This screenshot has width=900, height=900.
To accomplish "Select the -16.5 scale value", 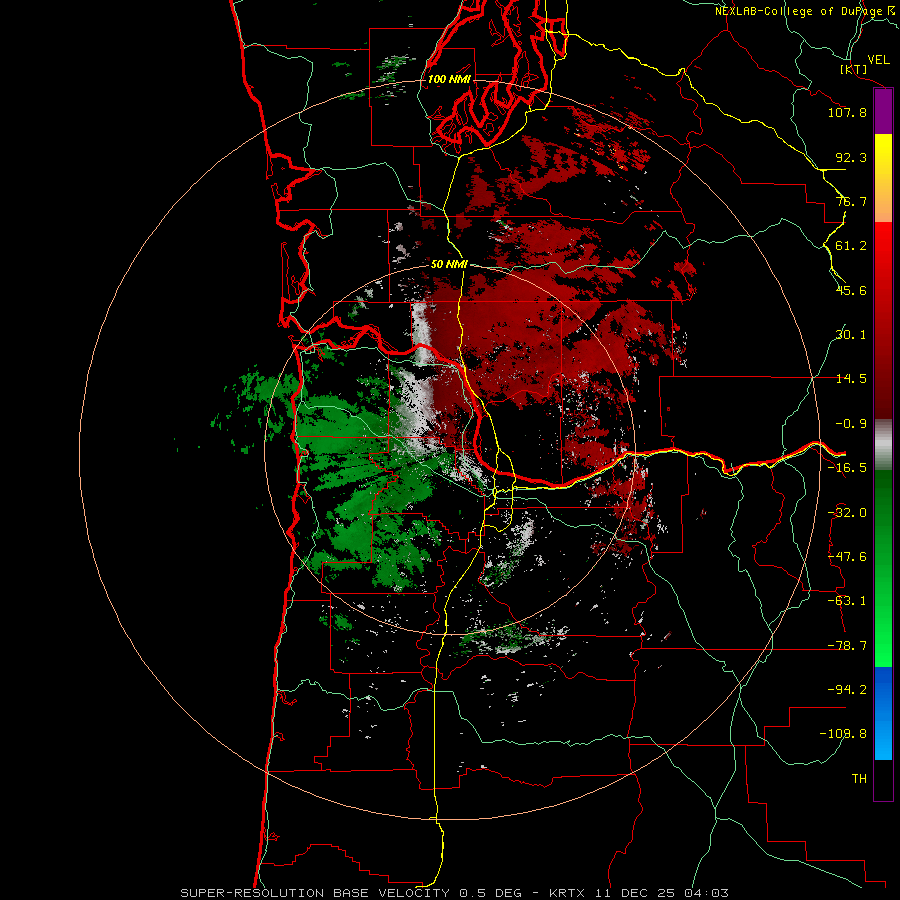I will click(847, 468).
